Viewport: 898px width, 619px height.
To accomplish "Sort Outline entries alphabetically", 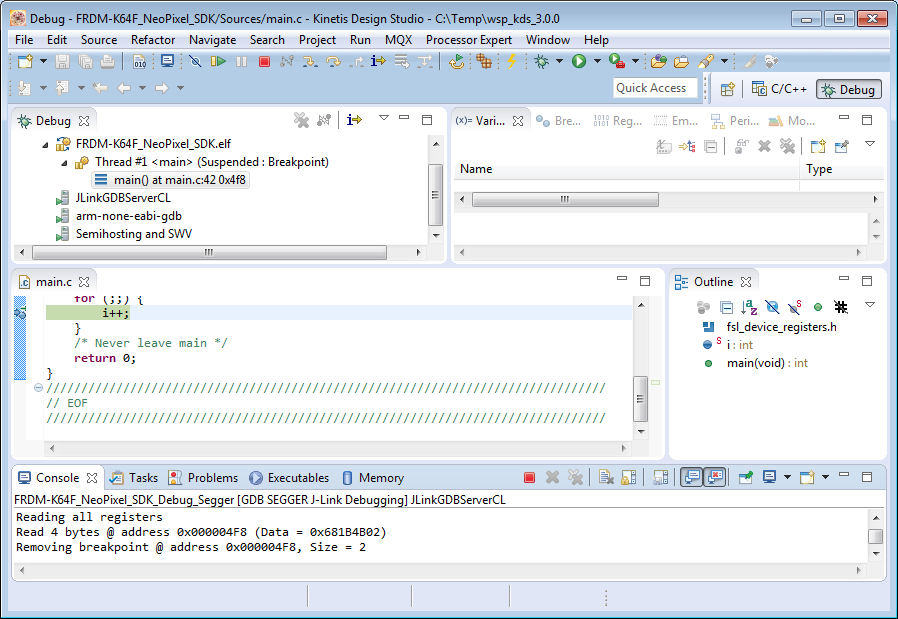I will coord(749,307).
